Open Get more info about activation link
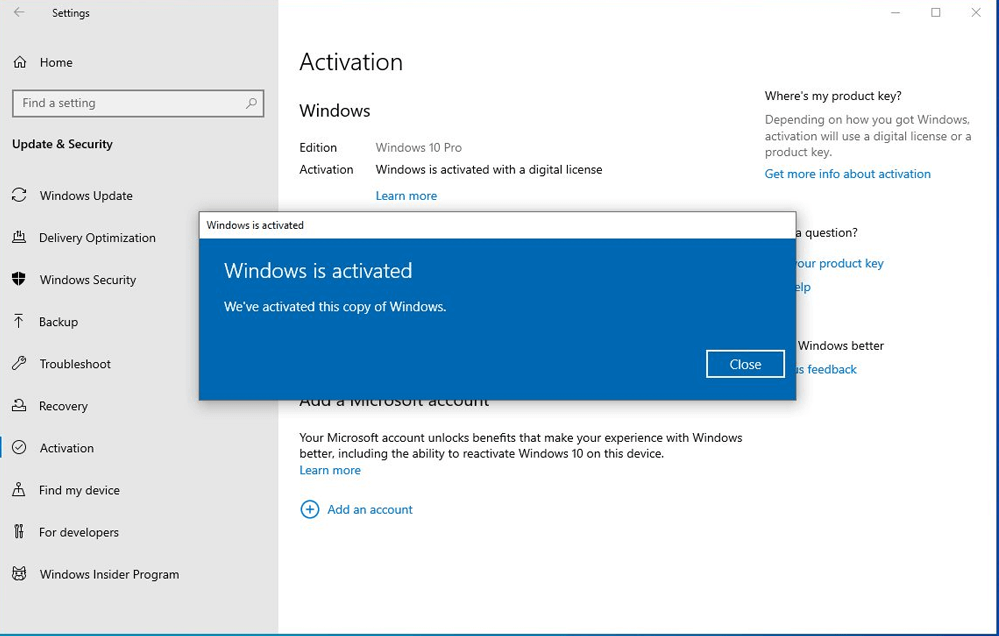The width and height of the screenshot is (999, 636). (847, 174)
